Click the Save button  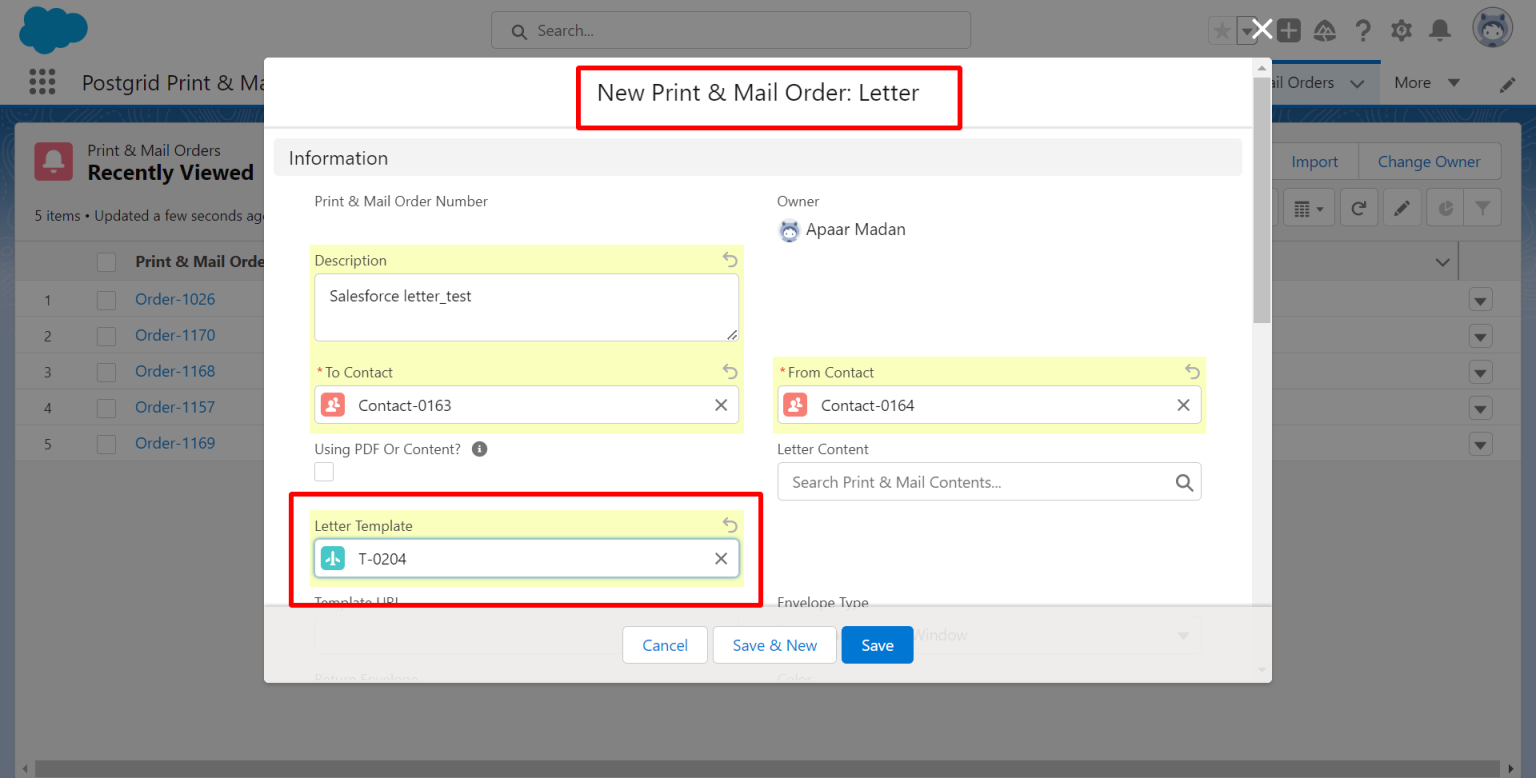click(x=877, y=645)
